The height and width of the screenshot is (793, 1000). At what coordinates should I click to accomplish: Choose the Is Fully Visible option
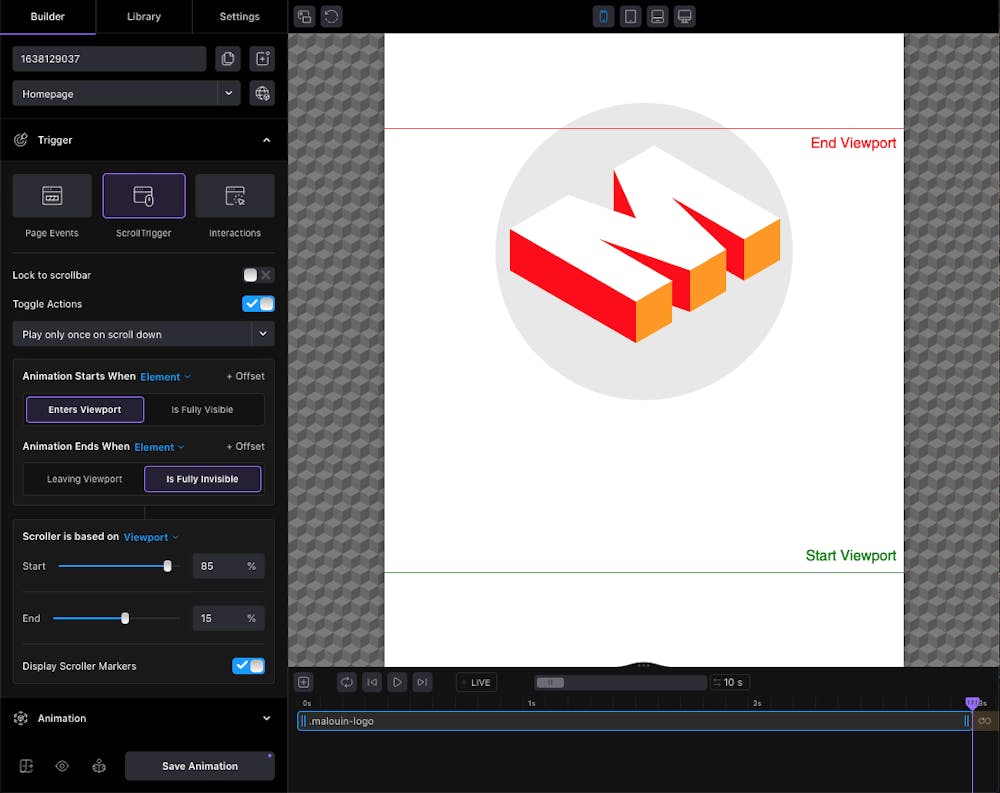click(202, 410)
